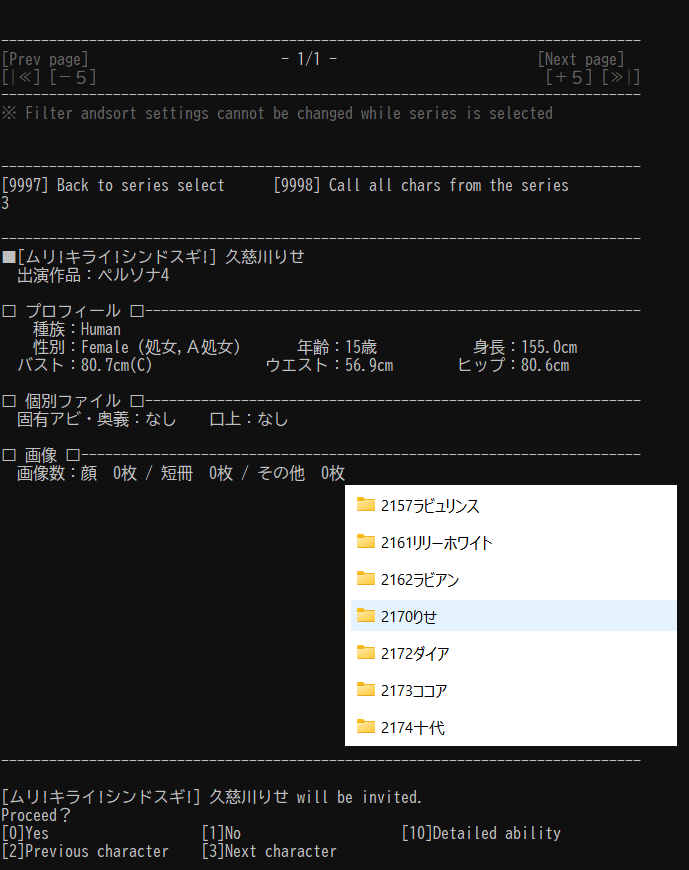Click the [Next page] link

[581, 59]
